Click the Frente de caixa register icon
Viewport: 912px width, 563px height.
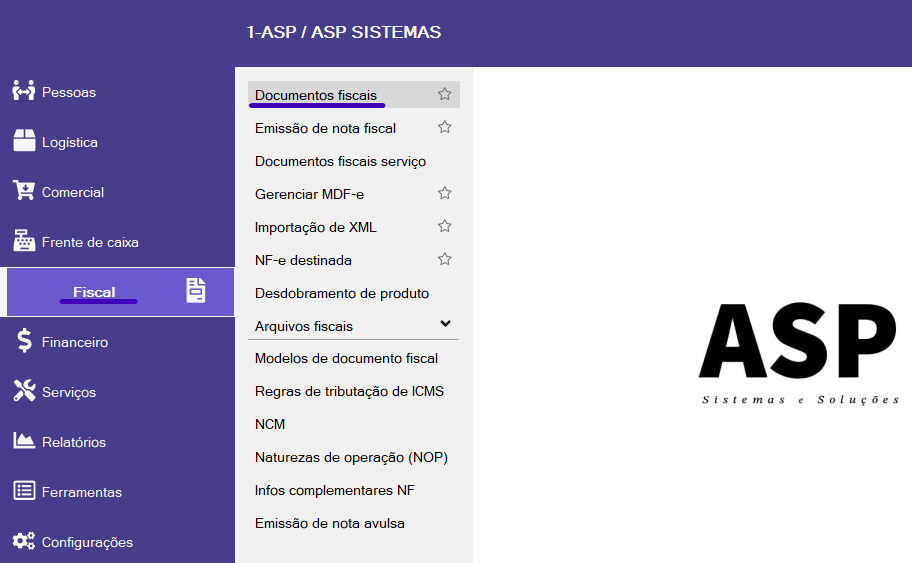(x=23, y=241)
